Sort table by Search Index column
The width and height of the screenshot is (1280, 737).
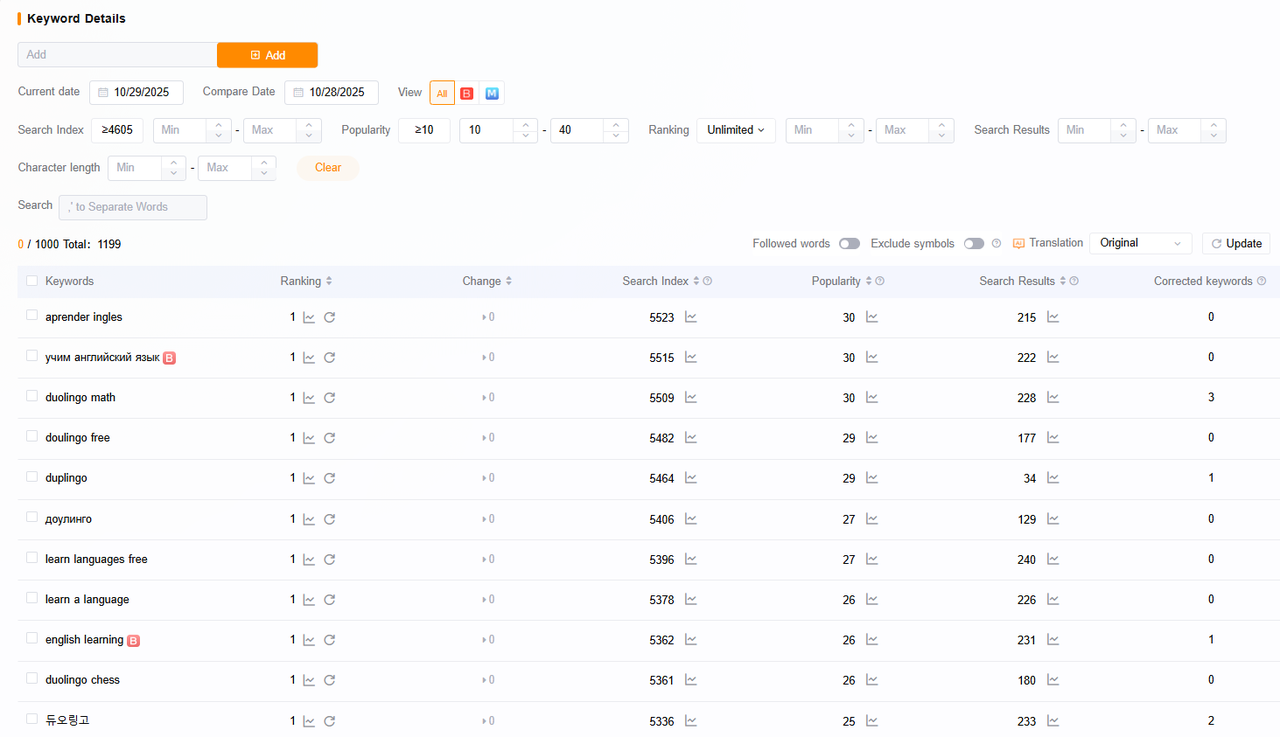point(696,281)
